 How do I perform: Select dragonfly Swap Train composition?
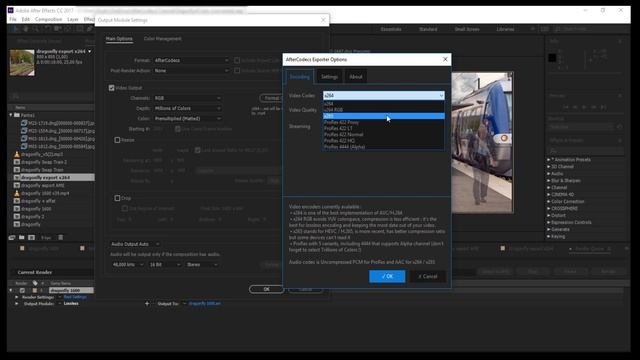coord(42,170)
